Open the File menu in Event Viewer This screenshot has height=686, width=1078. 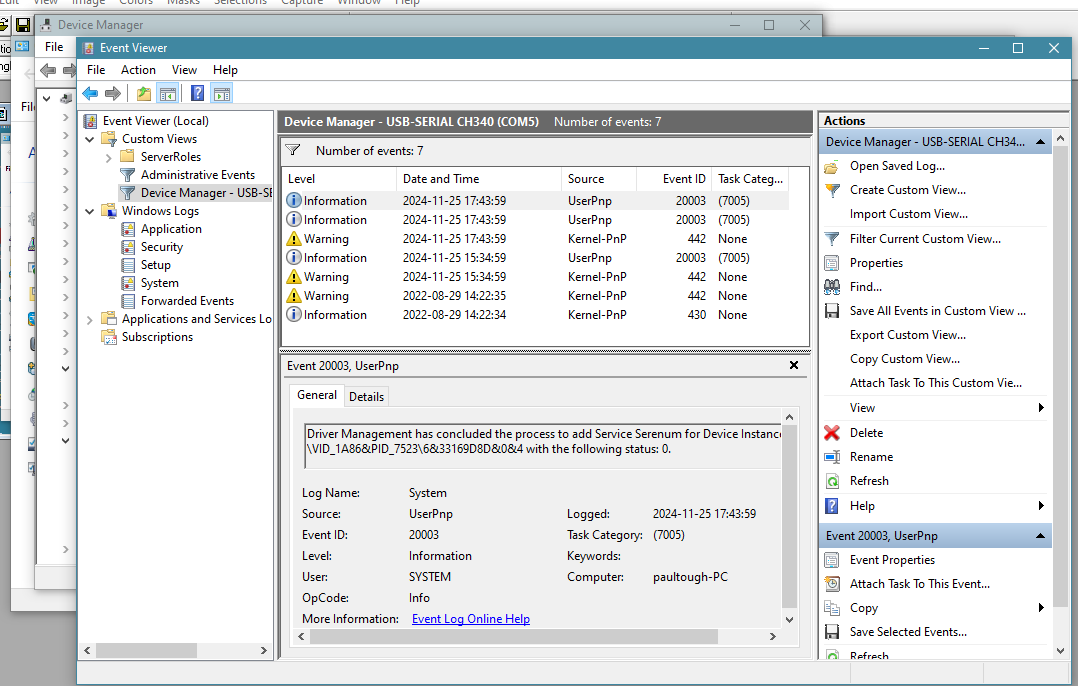[96, 69]
